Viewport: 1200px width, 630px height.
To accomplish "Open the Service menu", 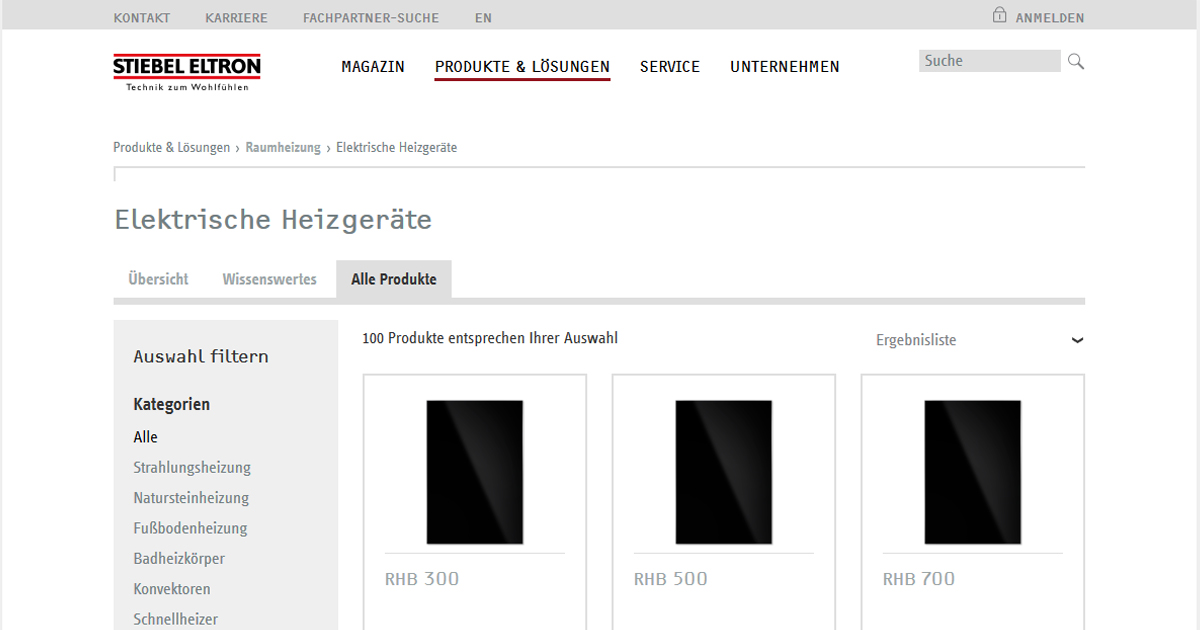I will click(x=670, y=66).
